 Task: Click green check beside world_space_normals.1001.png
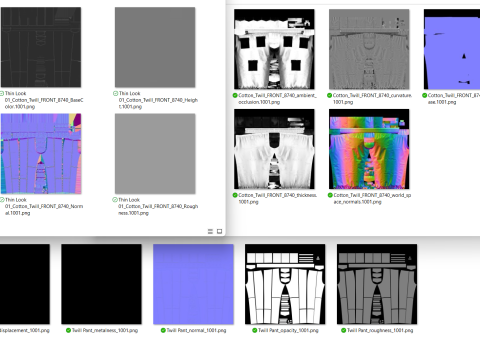coord(330,195)
